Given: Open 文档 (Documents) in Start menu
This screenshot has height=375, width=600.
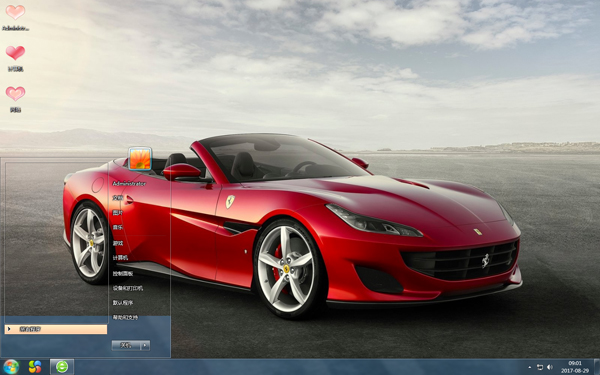Looking at the screenshot, I should (x=117, y=198).
